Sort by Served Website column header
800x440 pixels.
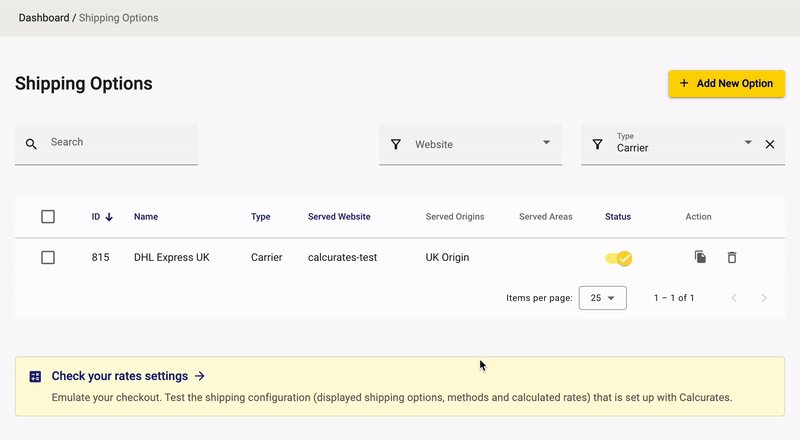click(x=339, y=216)
